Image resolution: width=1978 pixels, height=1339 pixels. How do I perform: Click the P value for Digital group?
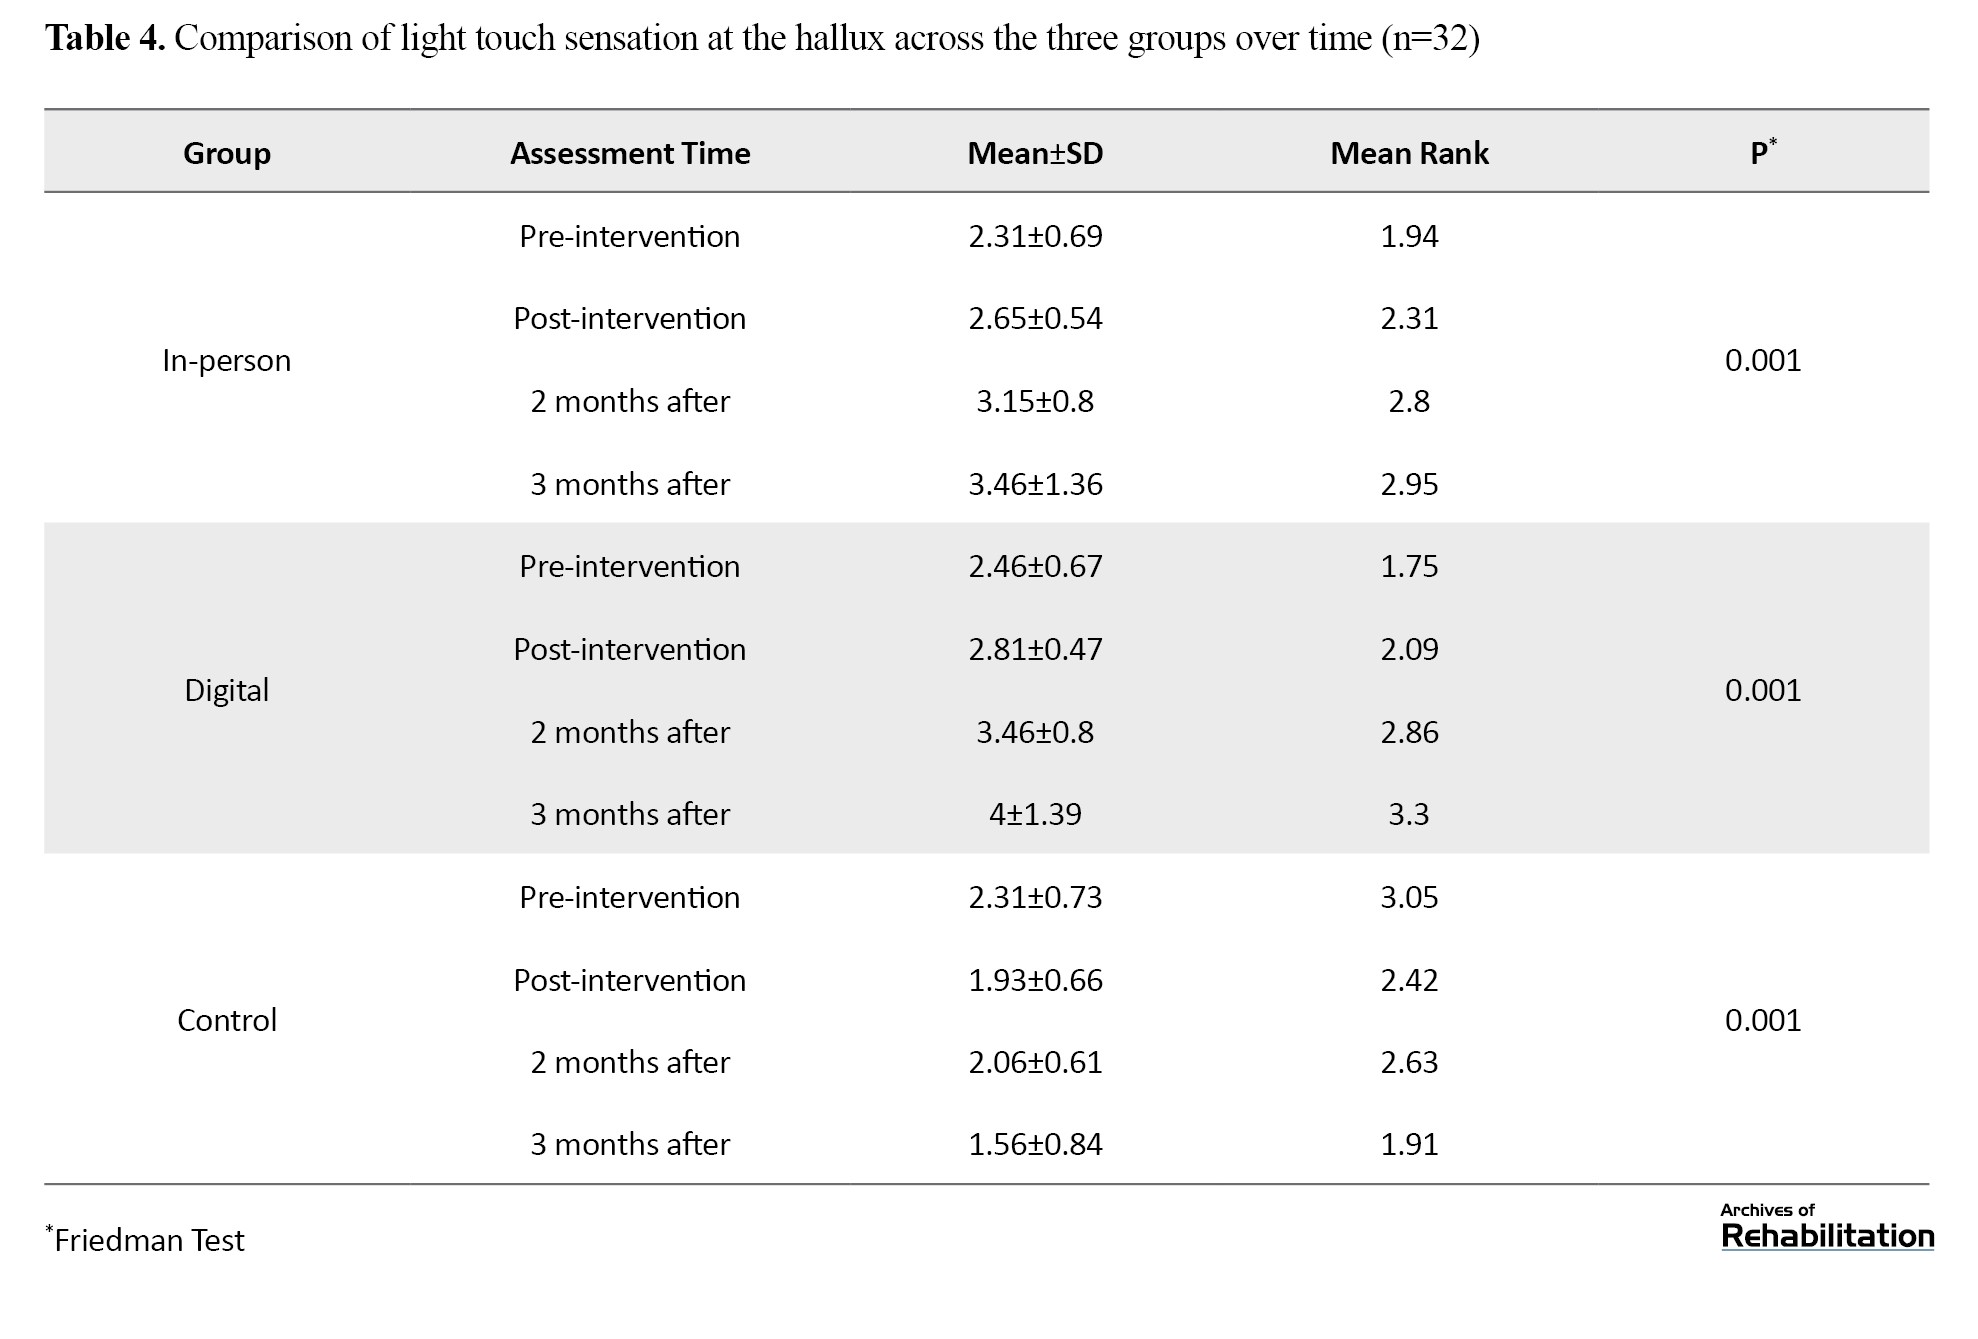click(x=1763, y=690)
